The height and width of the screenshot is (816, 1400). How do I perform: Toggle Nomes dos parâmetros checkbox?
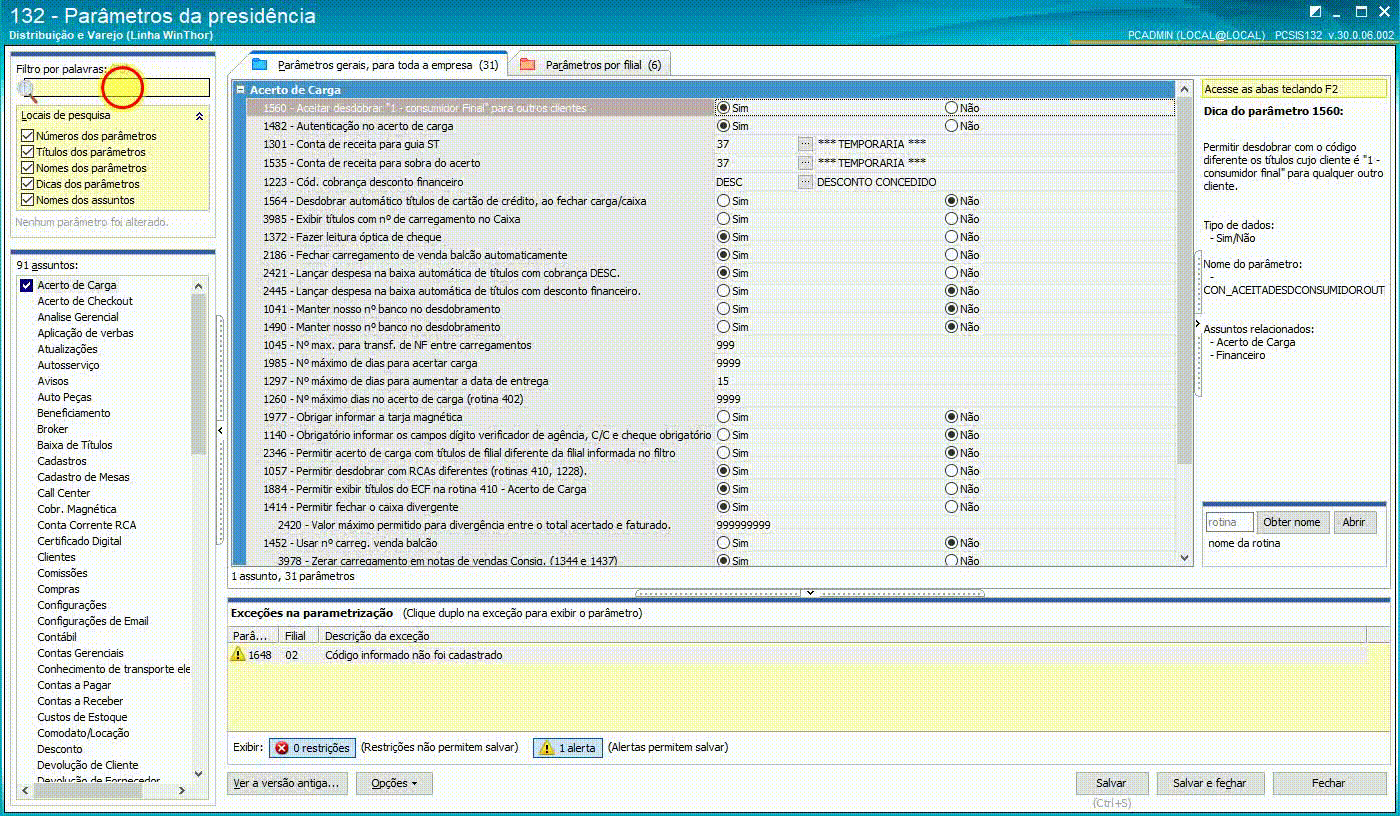pyautogui.click(x=28, y=168)
